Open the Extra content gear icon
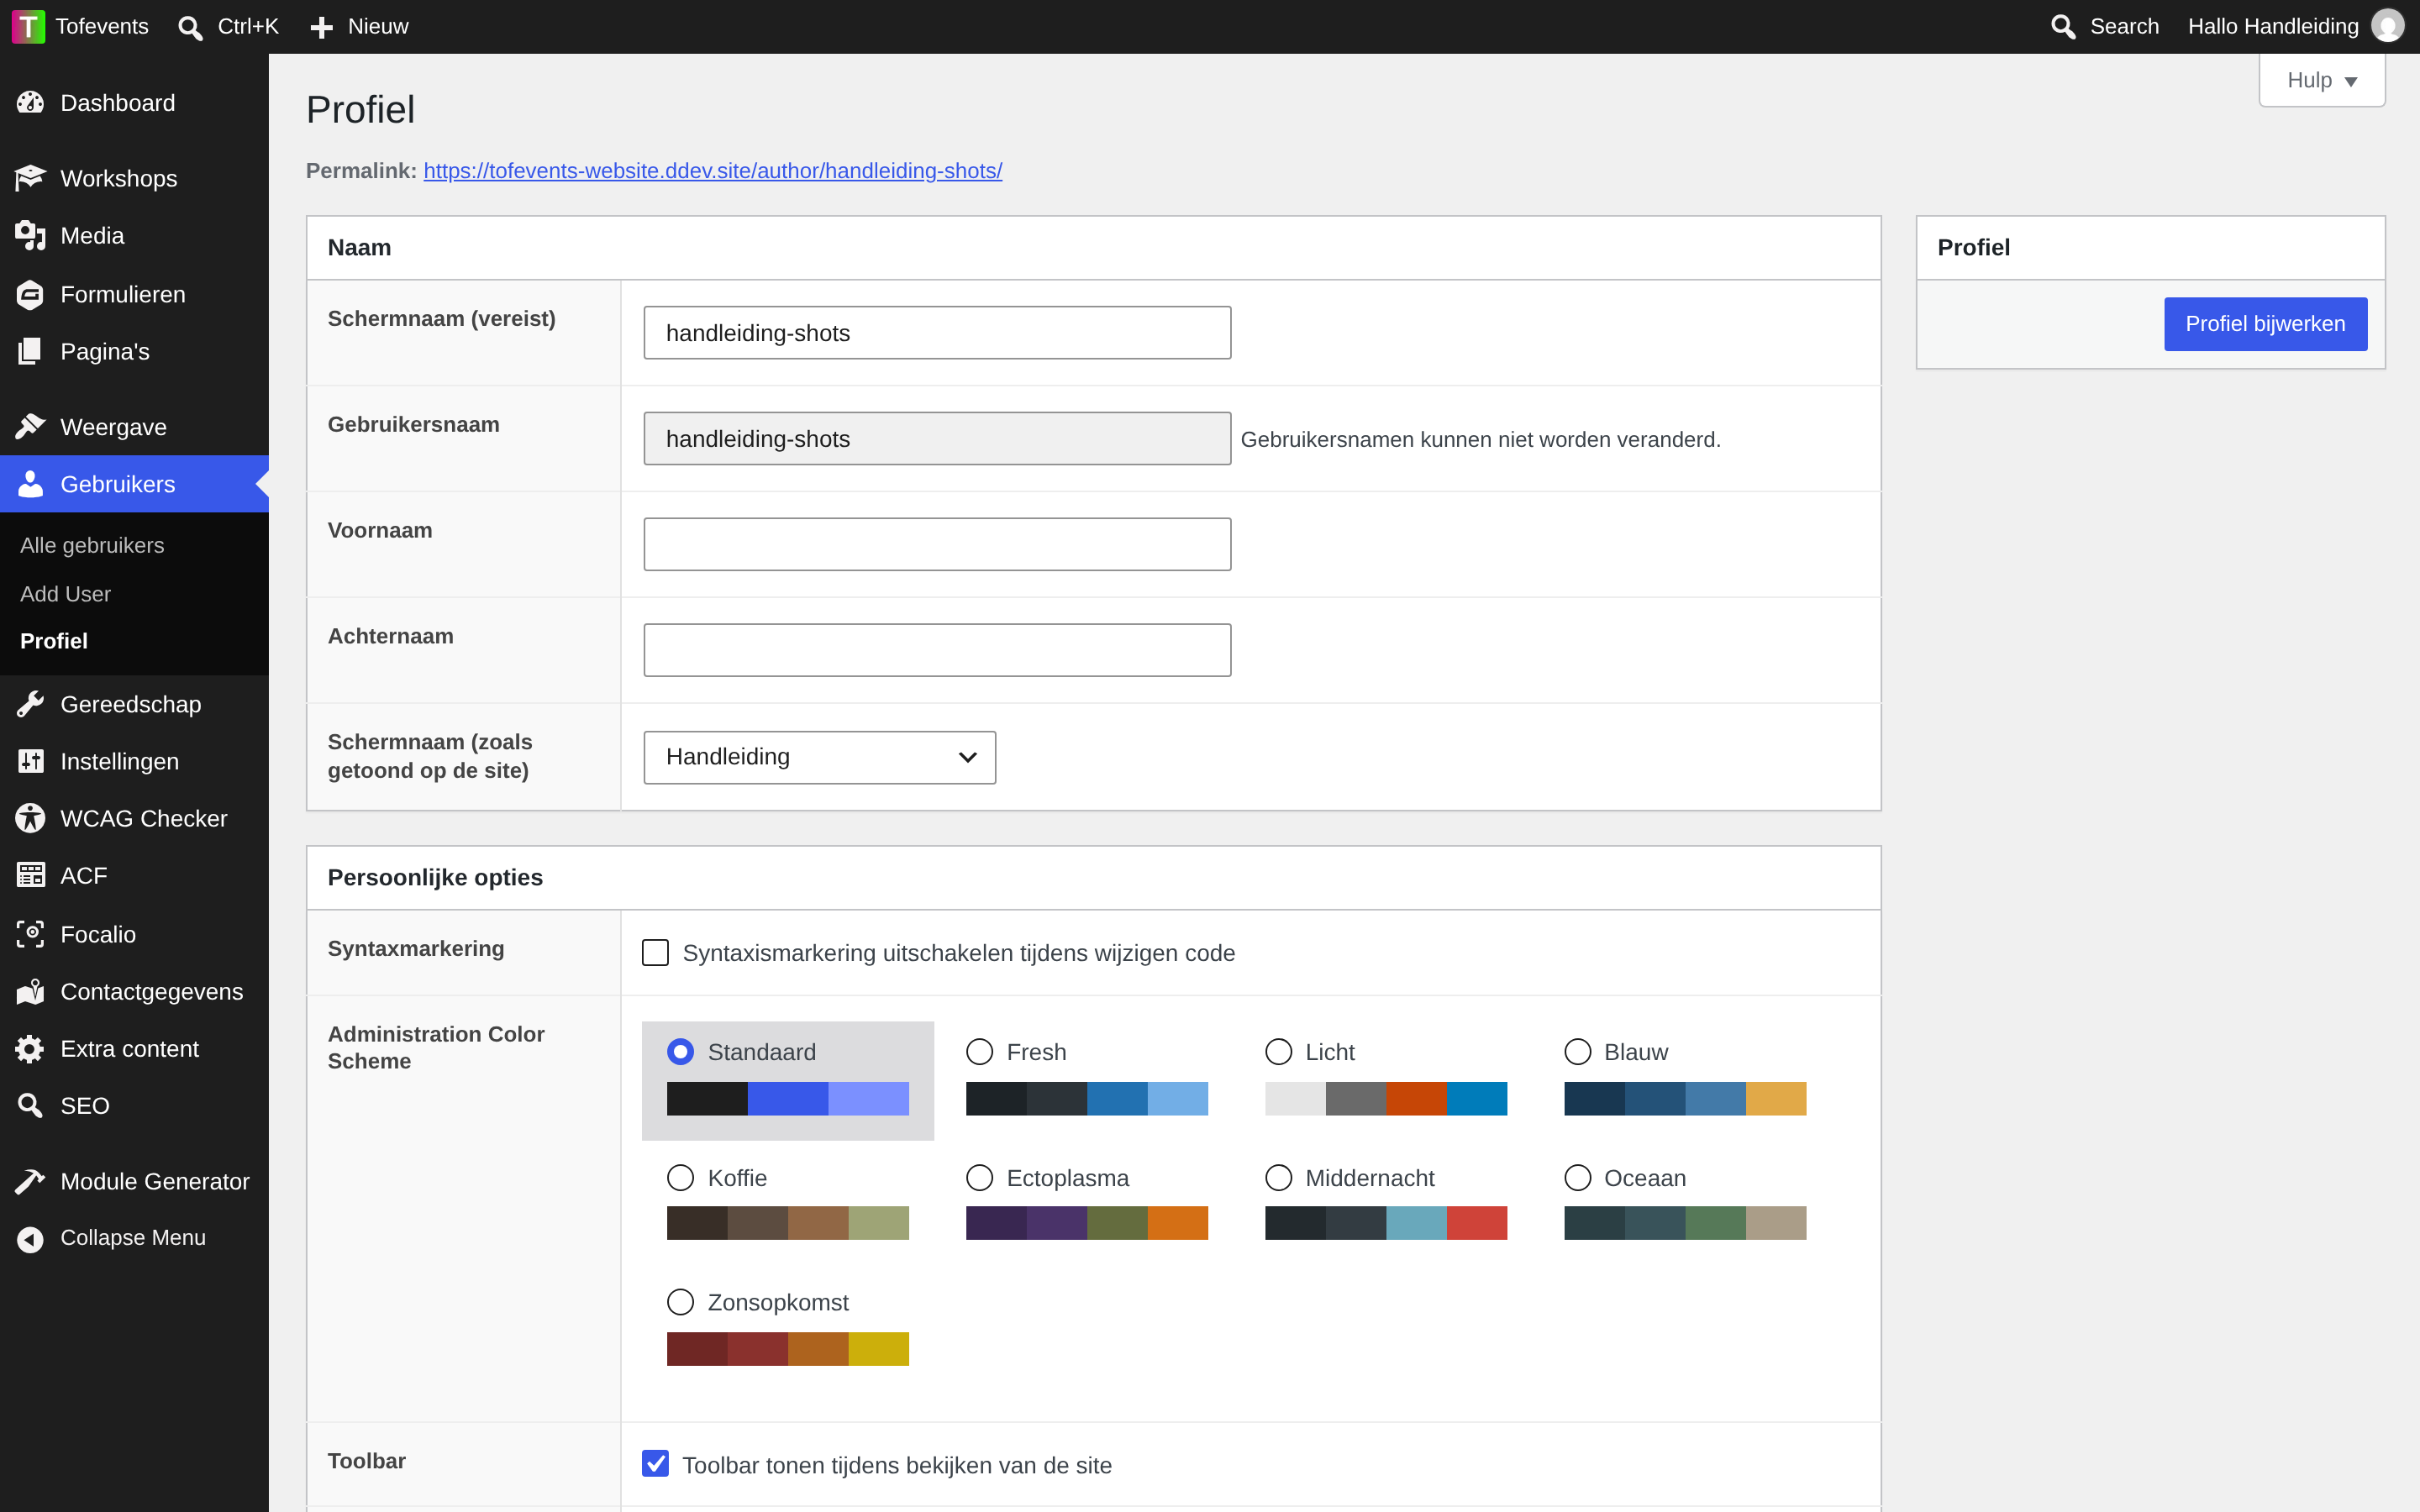This screenshot has height=1512, width=2420. 30,1049
